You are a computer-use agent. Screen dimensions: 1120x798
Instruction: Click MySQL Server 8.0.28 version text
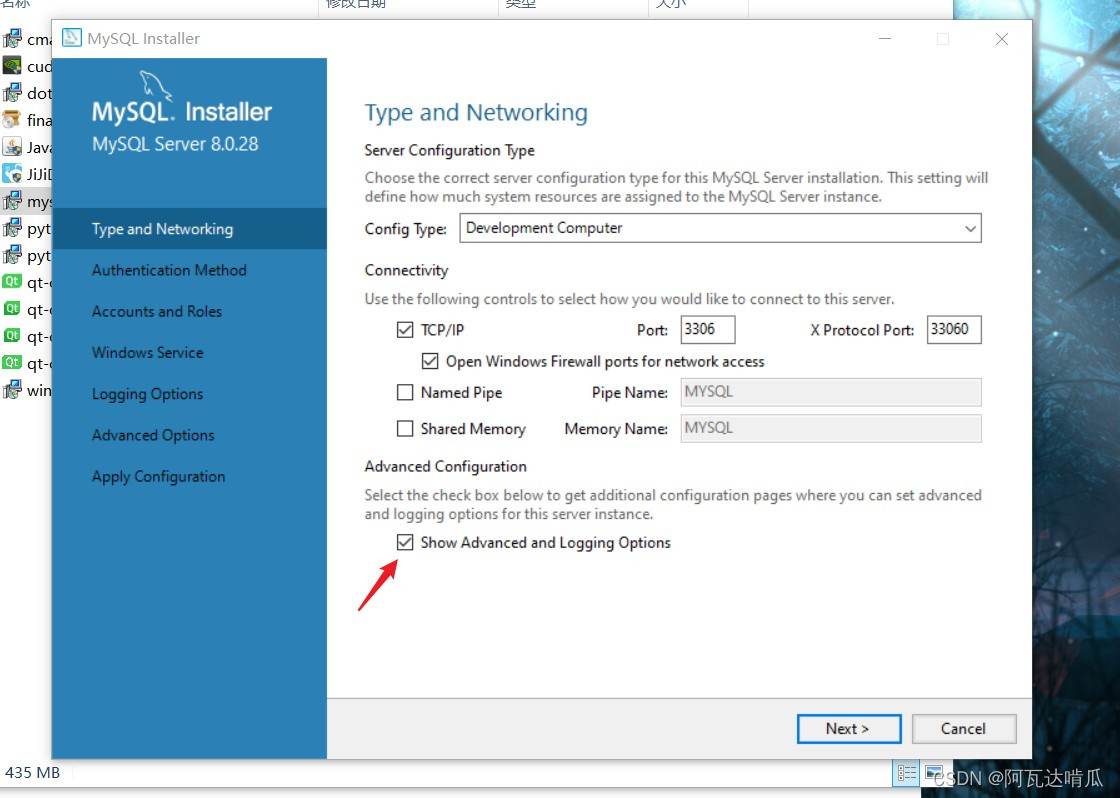(x=175, y=144)
